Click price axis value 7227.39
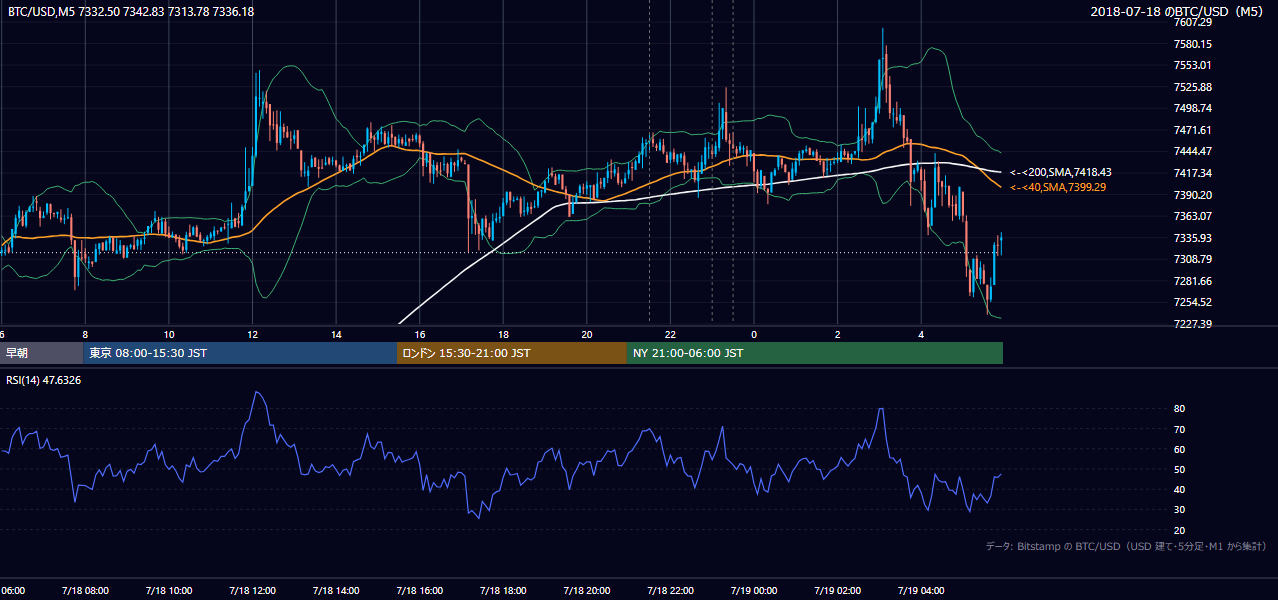This screenshot has width=1278, height=600. pyautogui.click(x=1193, y=324)
